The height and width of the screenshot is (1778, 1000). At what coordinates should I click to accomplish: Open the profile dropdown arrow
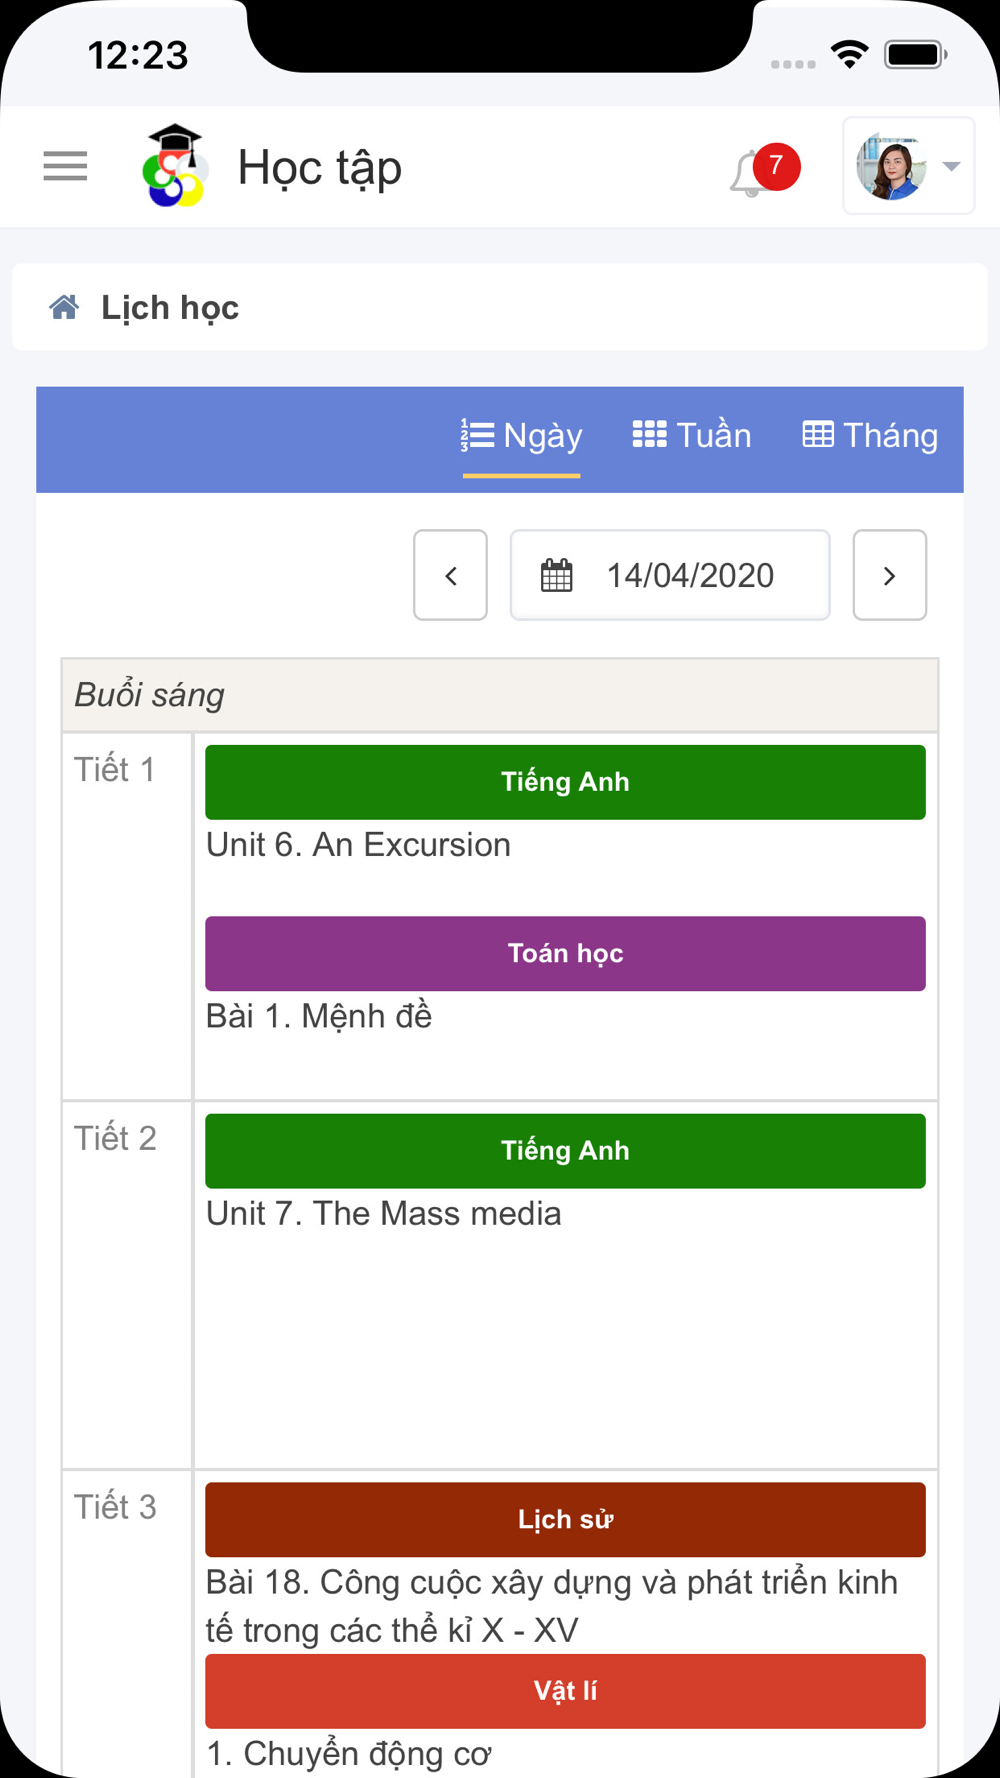[x=952, y=166]
